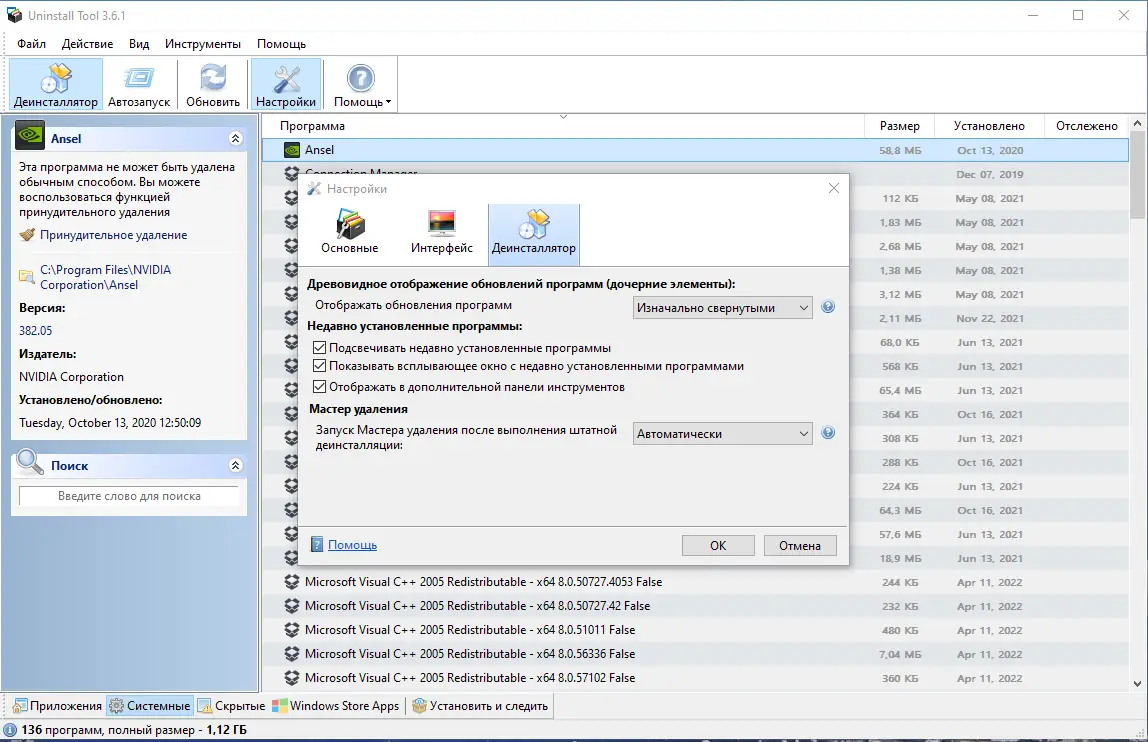1148x742 pixels.
Task: Toggle Показывать всплывающее окно checkbox
Action: pos(319,366)
